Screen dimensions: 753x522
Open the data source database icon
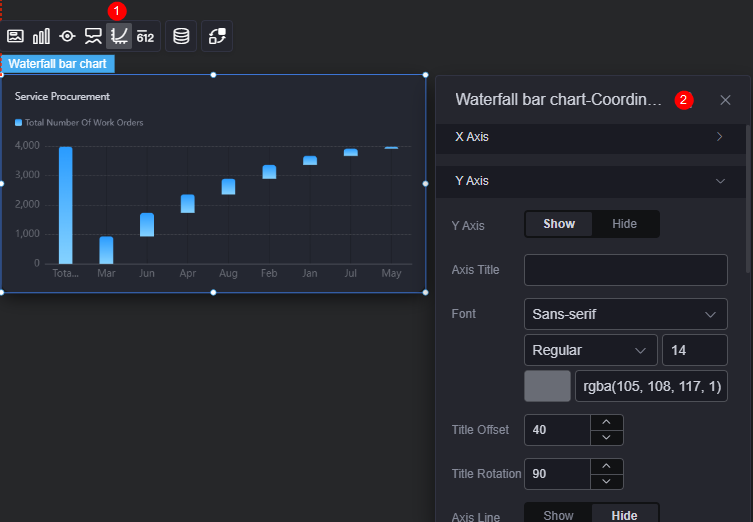(x=181, y=36)
